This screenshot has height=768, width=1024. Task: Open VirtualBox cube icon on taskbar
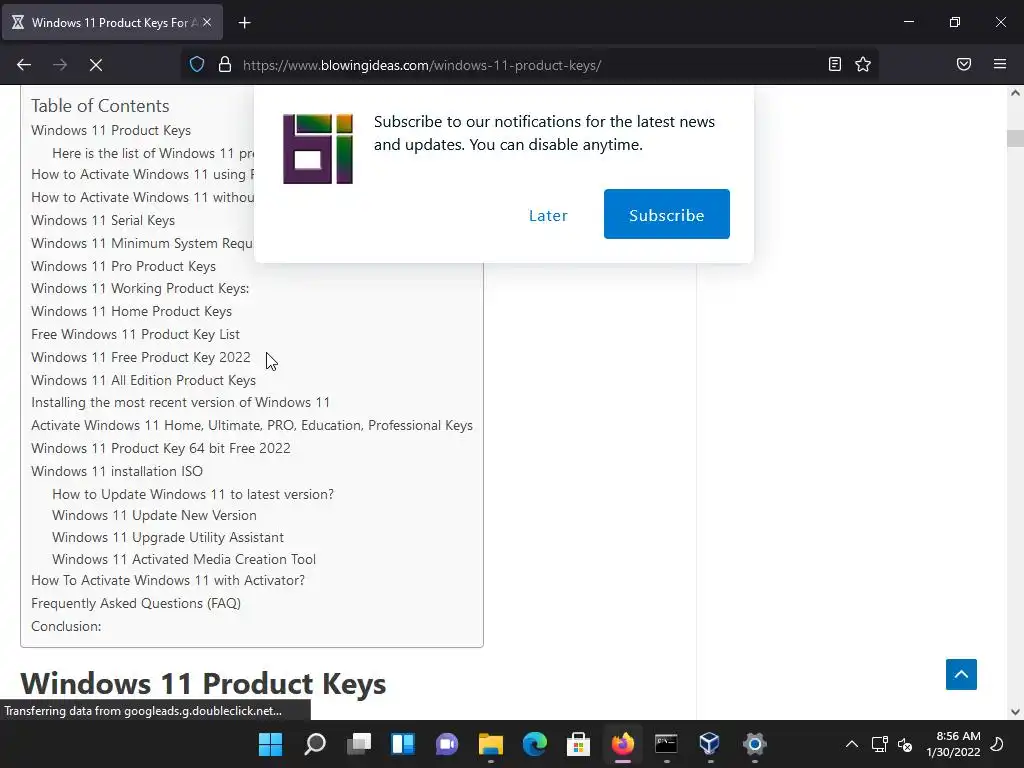click(x=710, y=744)
